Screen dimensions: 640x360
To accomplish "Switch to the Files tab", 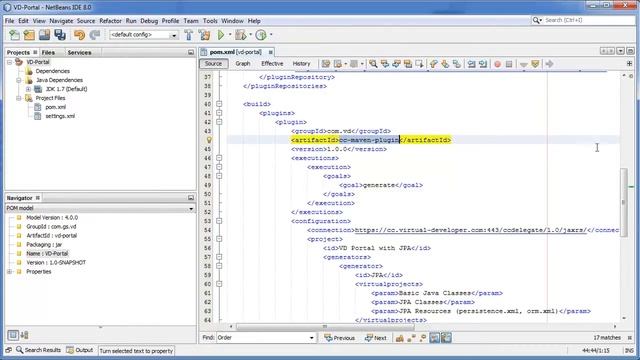I will pyautogui.click(x=48, y=53).
